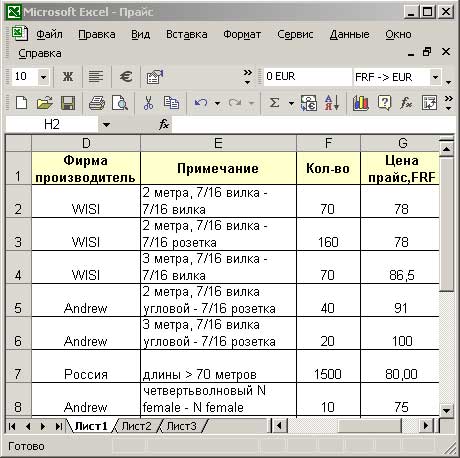This screenshot has width=460, height=458.
Task: Open the Формат menu
Action: (242, 34)
